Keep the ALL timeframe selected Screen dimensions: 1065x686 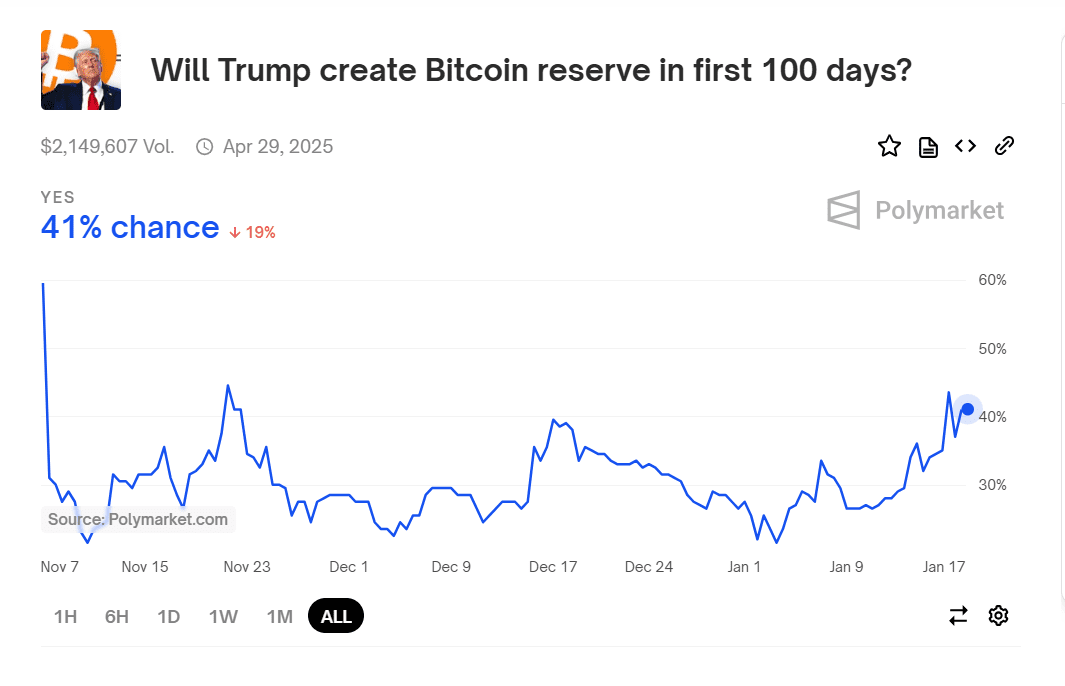tap(335, 615)
